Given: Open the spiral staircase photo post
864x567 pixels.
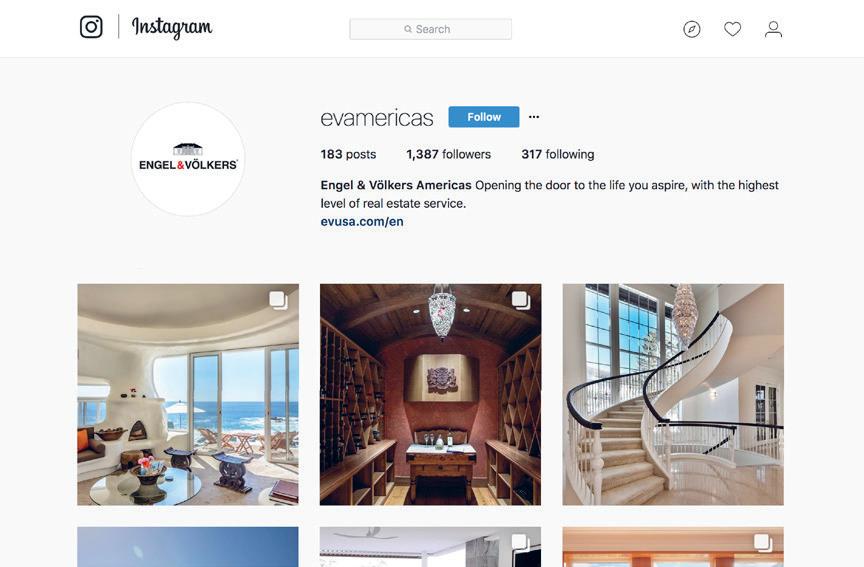Looking at the screenshot, I should point(673,395).
